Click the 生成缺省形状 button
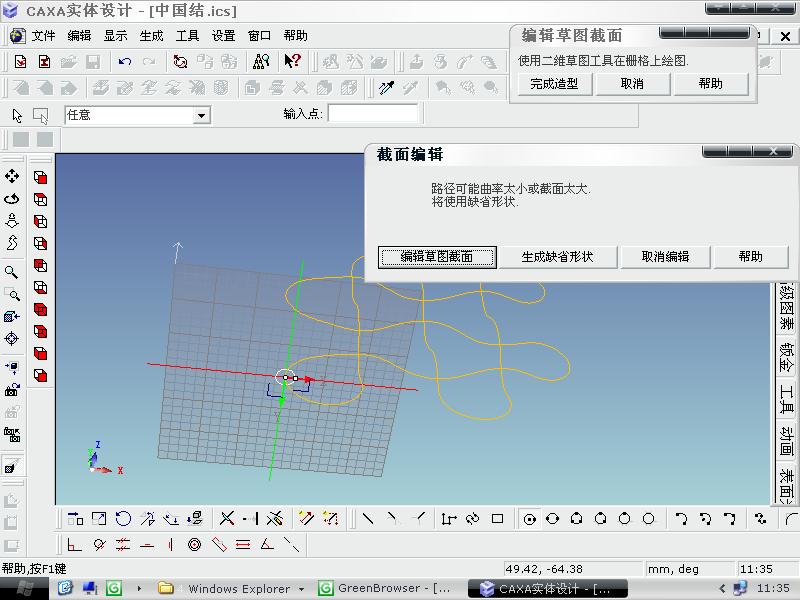This screenshot has width=800, height=600. 557,257
